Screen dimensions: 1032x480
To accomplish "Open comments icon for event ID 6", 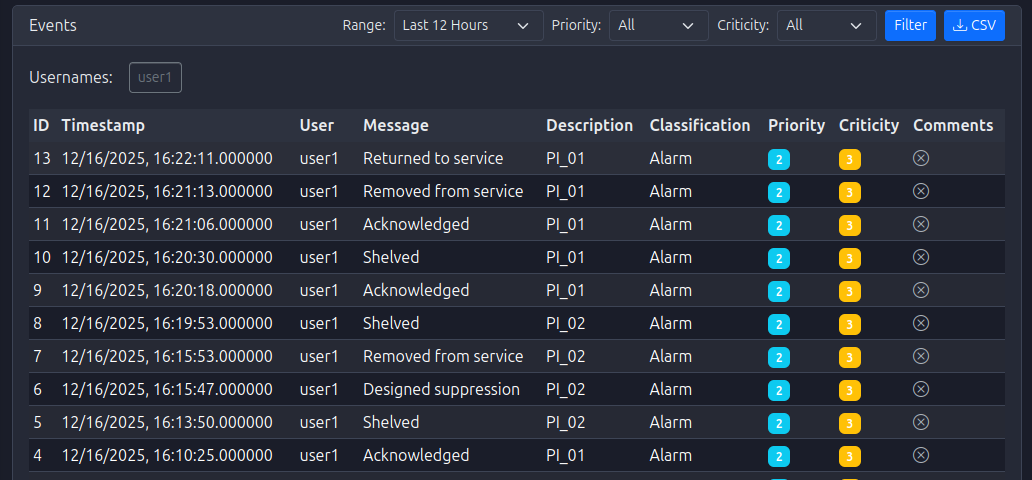I will pos(921,389).
